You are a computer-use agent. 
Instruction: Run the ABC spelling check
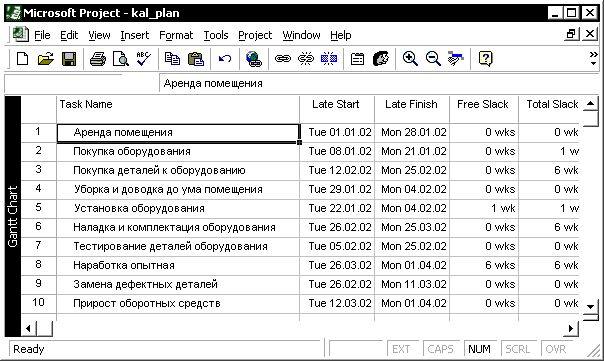click(144, 59)
